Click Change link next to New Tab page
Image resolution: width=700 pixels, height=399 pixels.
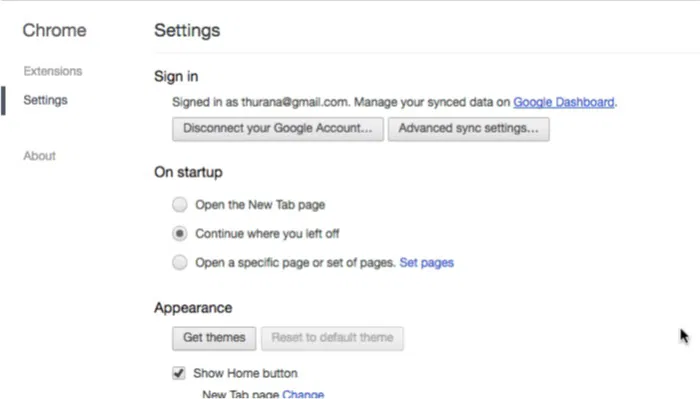(x=303, y=394)
